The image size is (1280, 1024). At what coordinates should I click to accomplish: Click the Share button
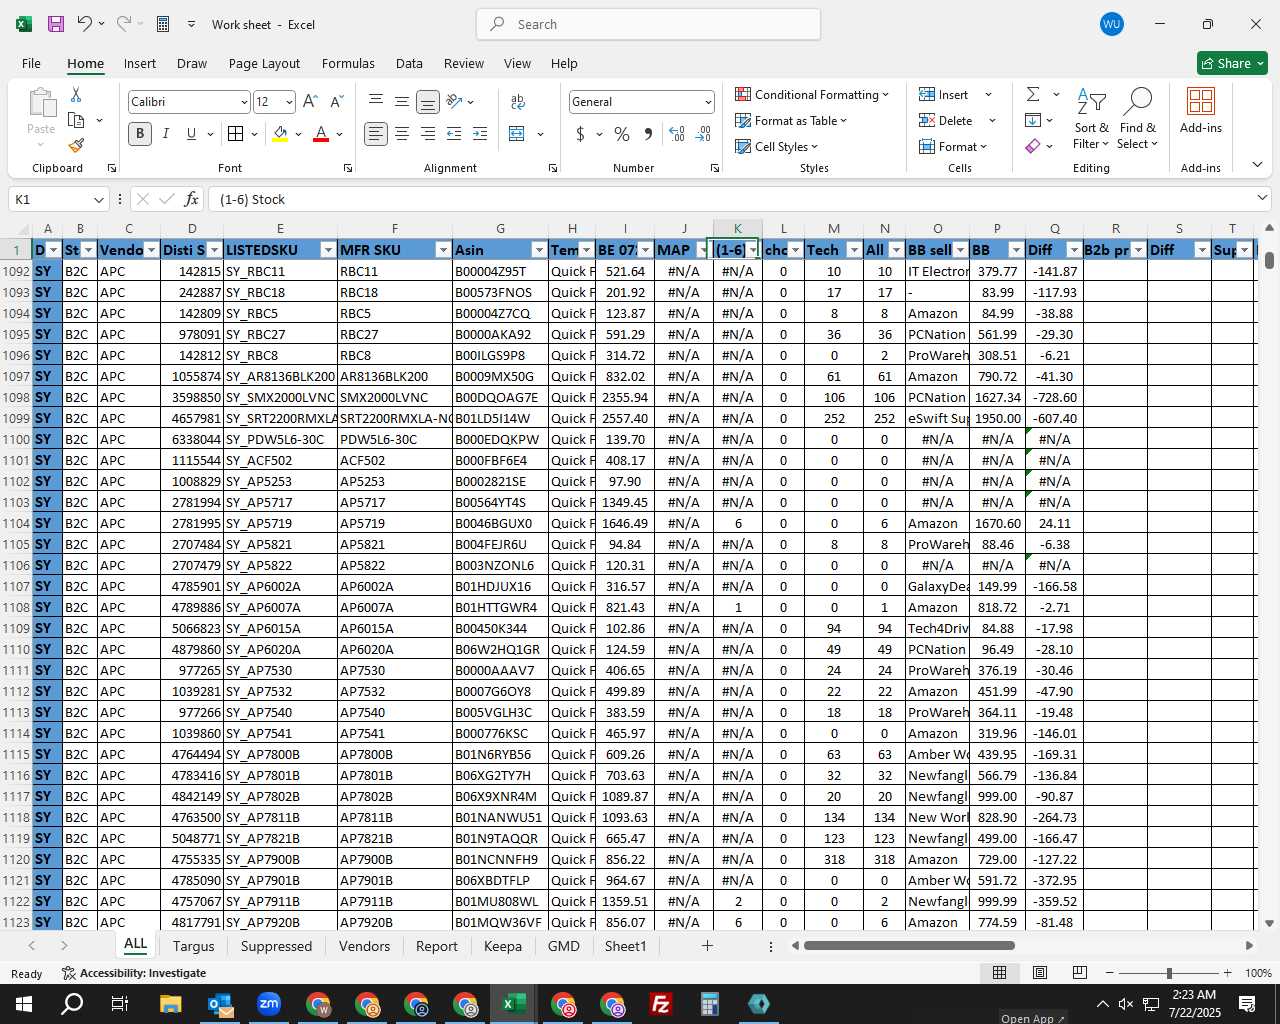[x=1232, y=63]
